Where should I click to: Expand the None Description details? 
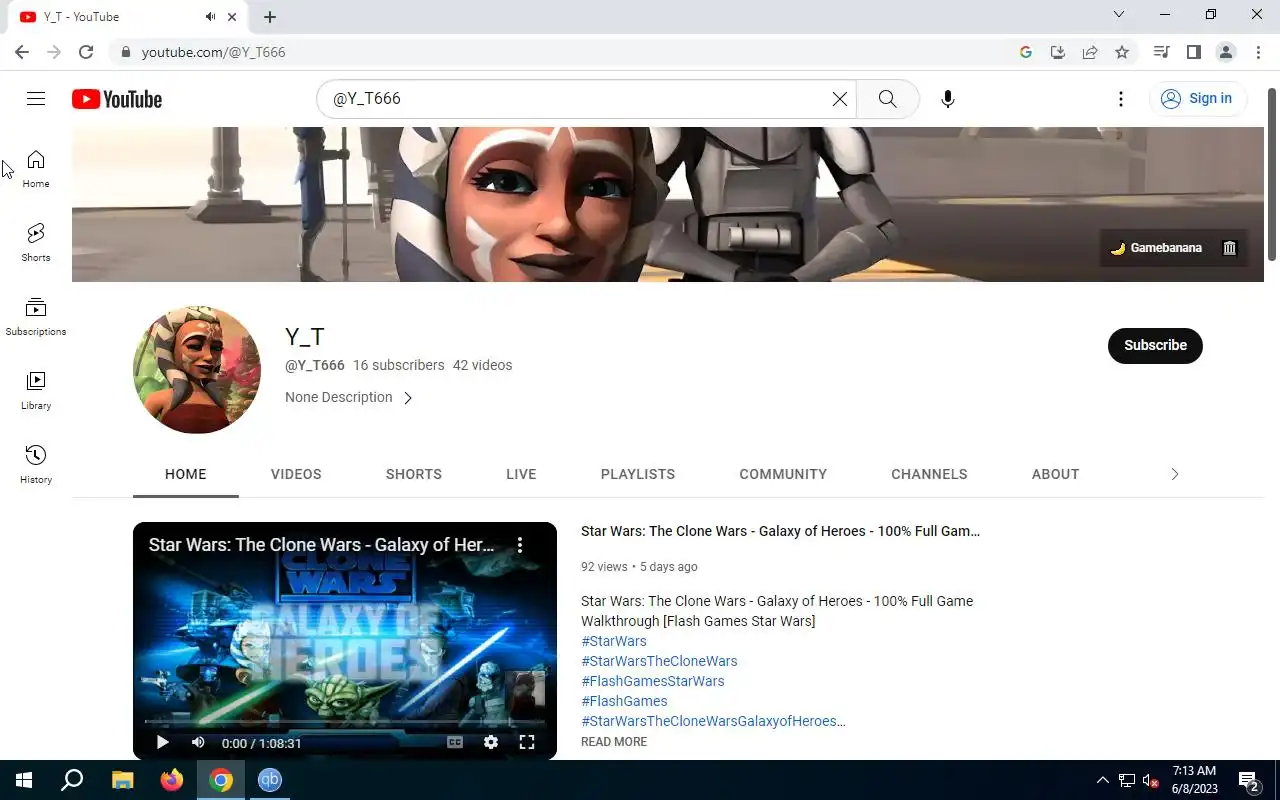349,397
